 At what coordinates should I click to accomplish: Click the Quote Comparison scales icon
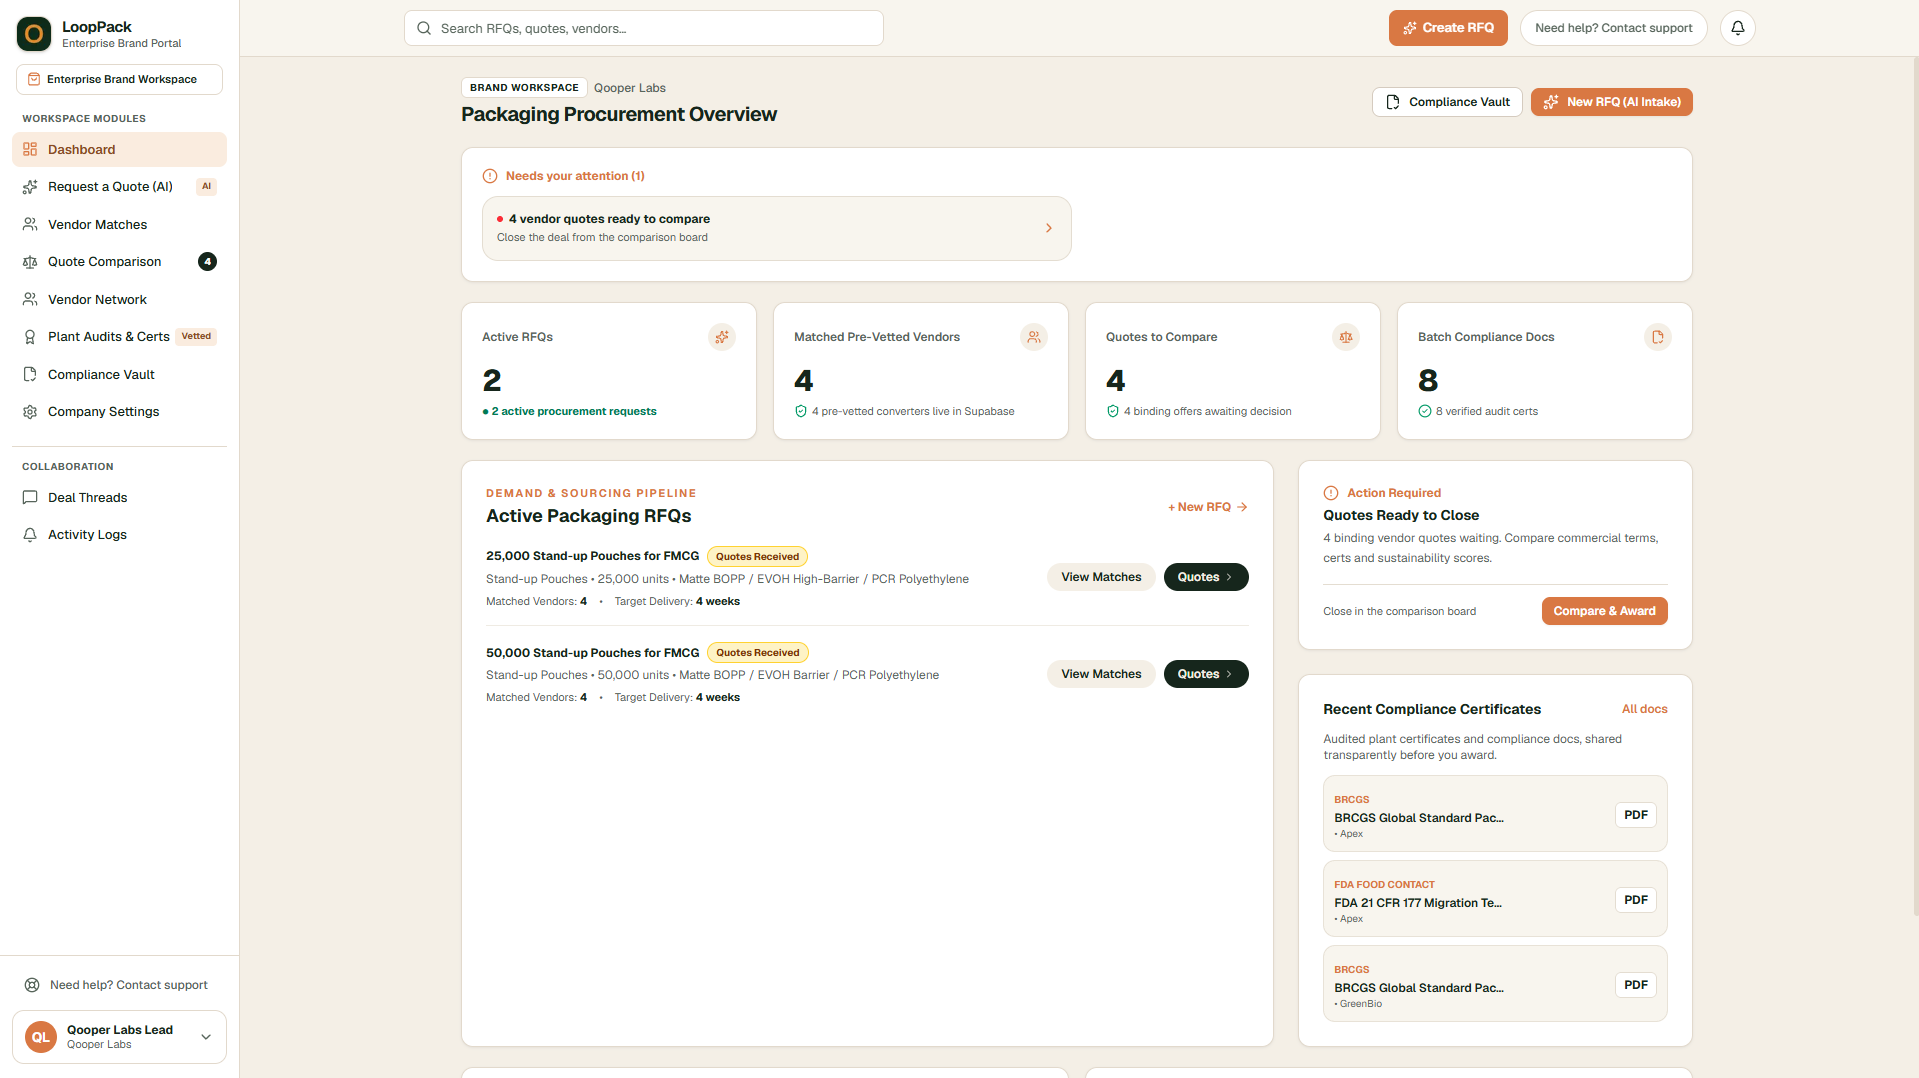[x=30, y=262]
